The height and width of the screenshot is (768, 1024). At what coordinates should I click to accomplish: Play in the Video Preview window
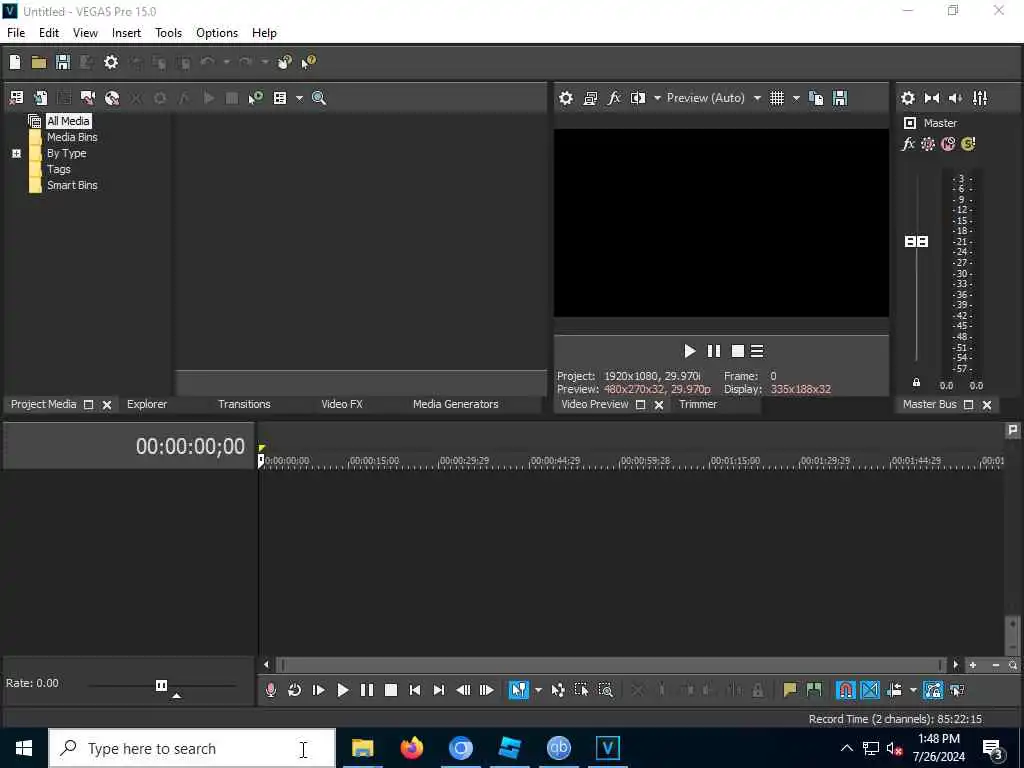(x=690, y=351)
